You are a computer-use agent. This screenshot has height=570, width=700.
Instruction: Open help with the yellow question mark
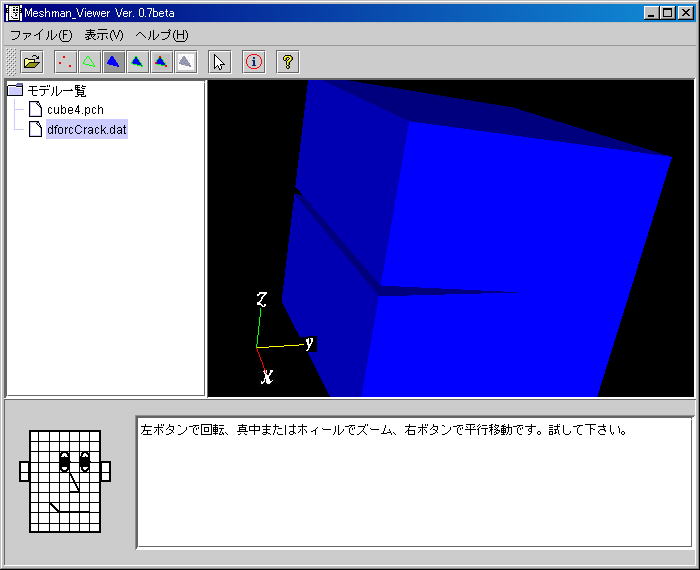tap(288, 62)
